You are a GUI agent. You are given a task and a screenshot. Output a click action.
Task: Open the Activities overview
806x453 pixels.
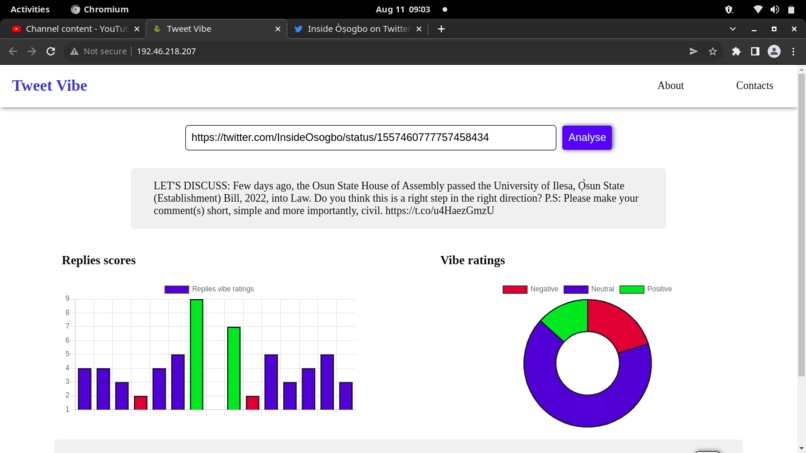click(x=30, y=9)
